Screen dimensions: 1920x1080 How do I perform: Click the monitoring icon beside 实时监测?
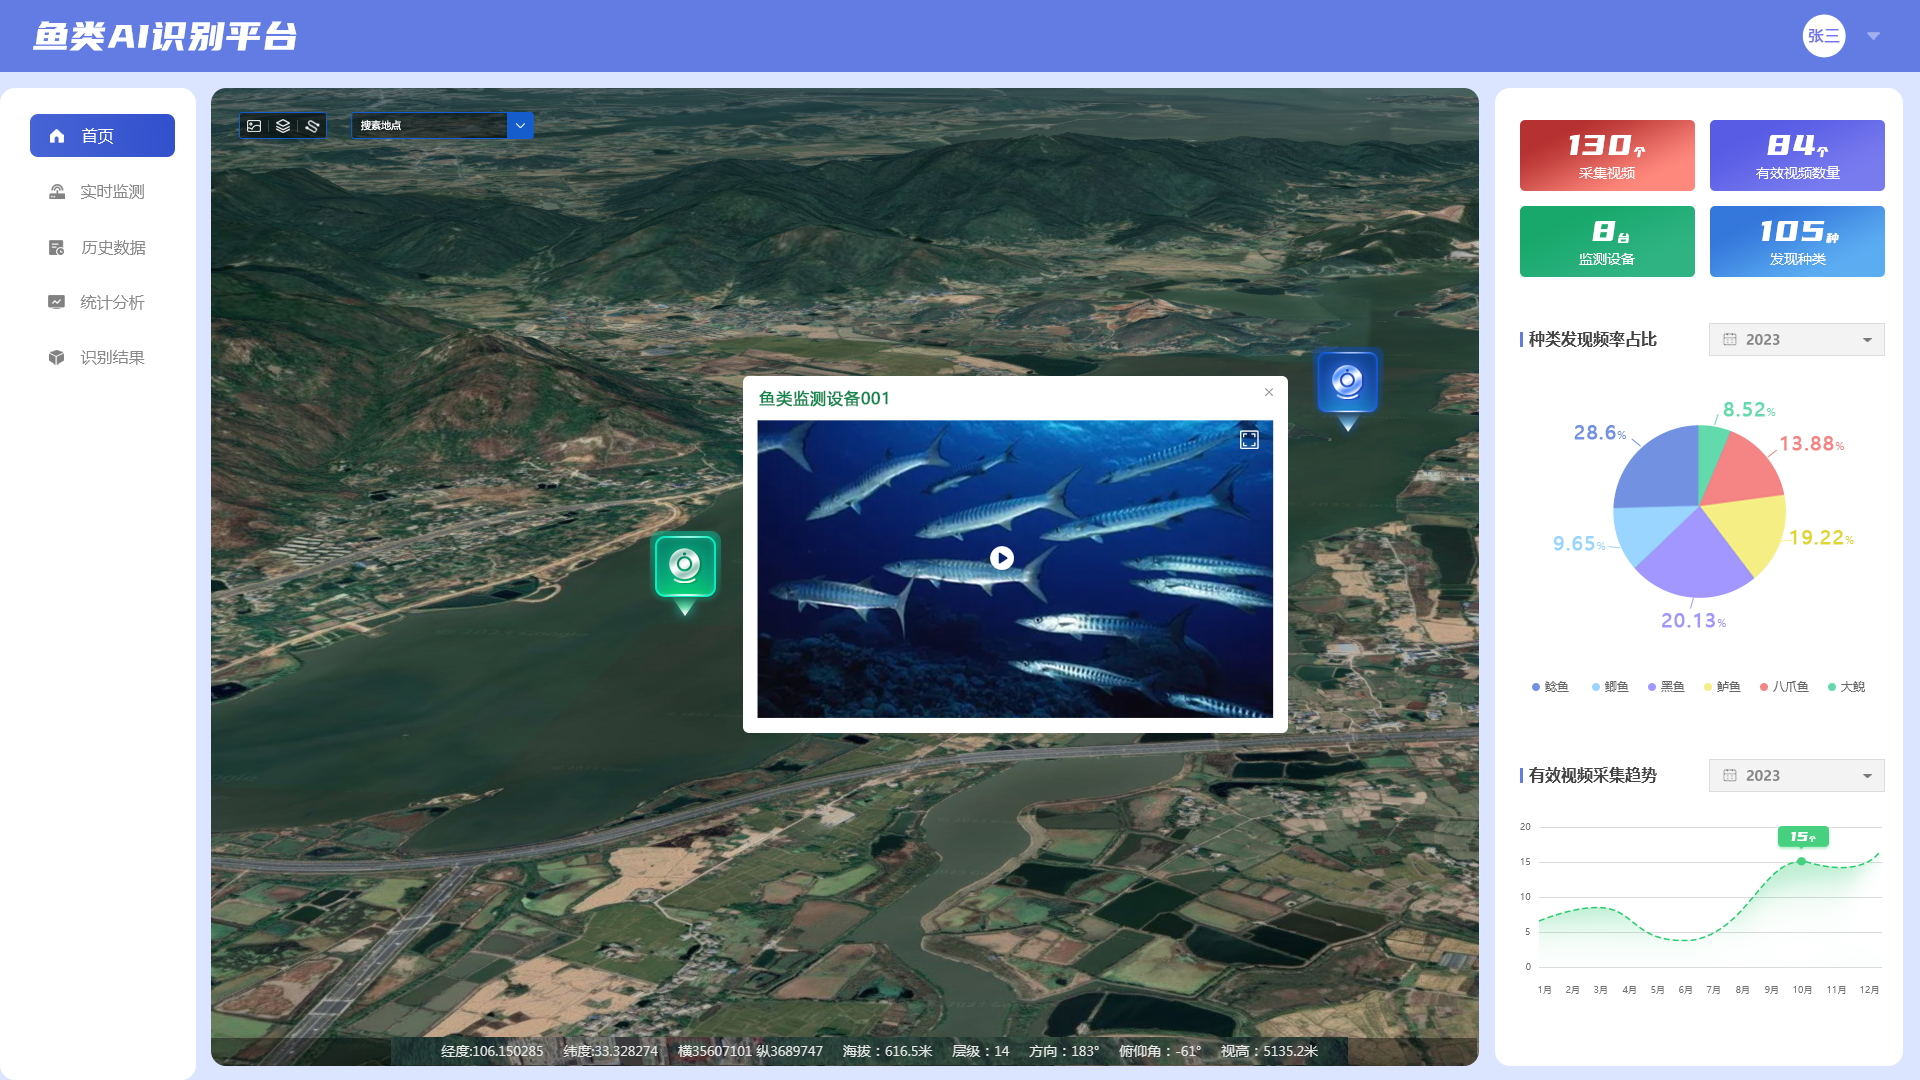click(x=57, y=192)
